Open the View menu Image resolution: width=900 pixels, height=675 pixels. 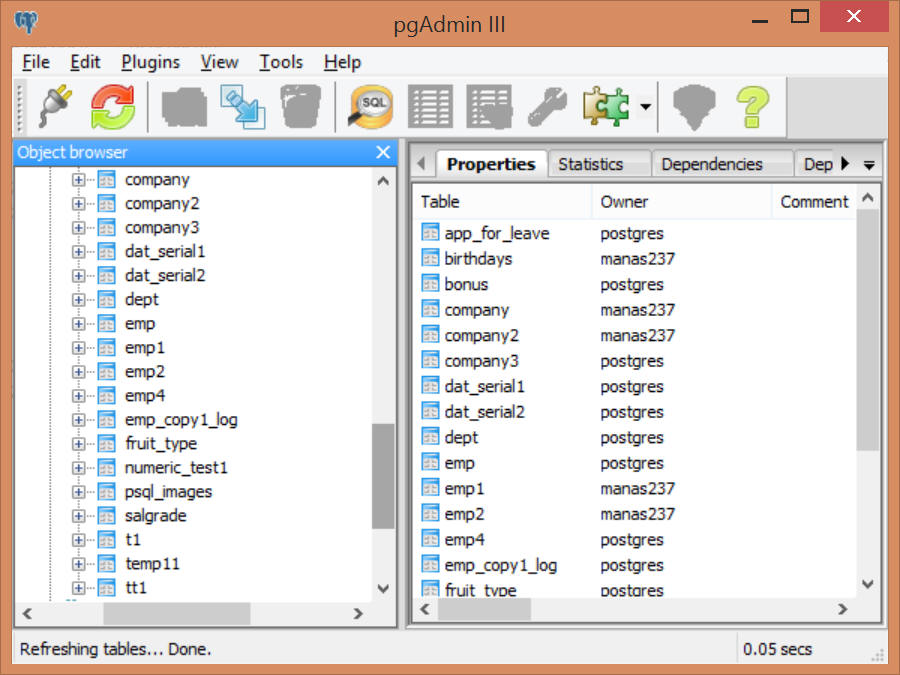[x=219, y=62]
